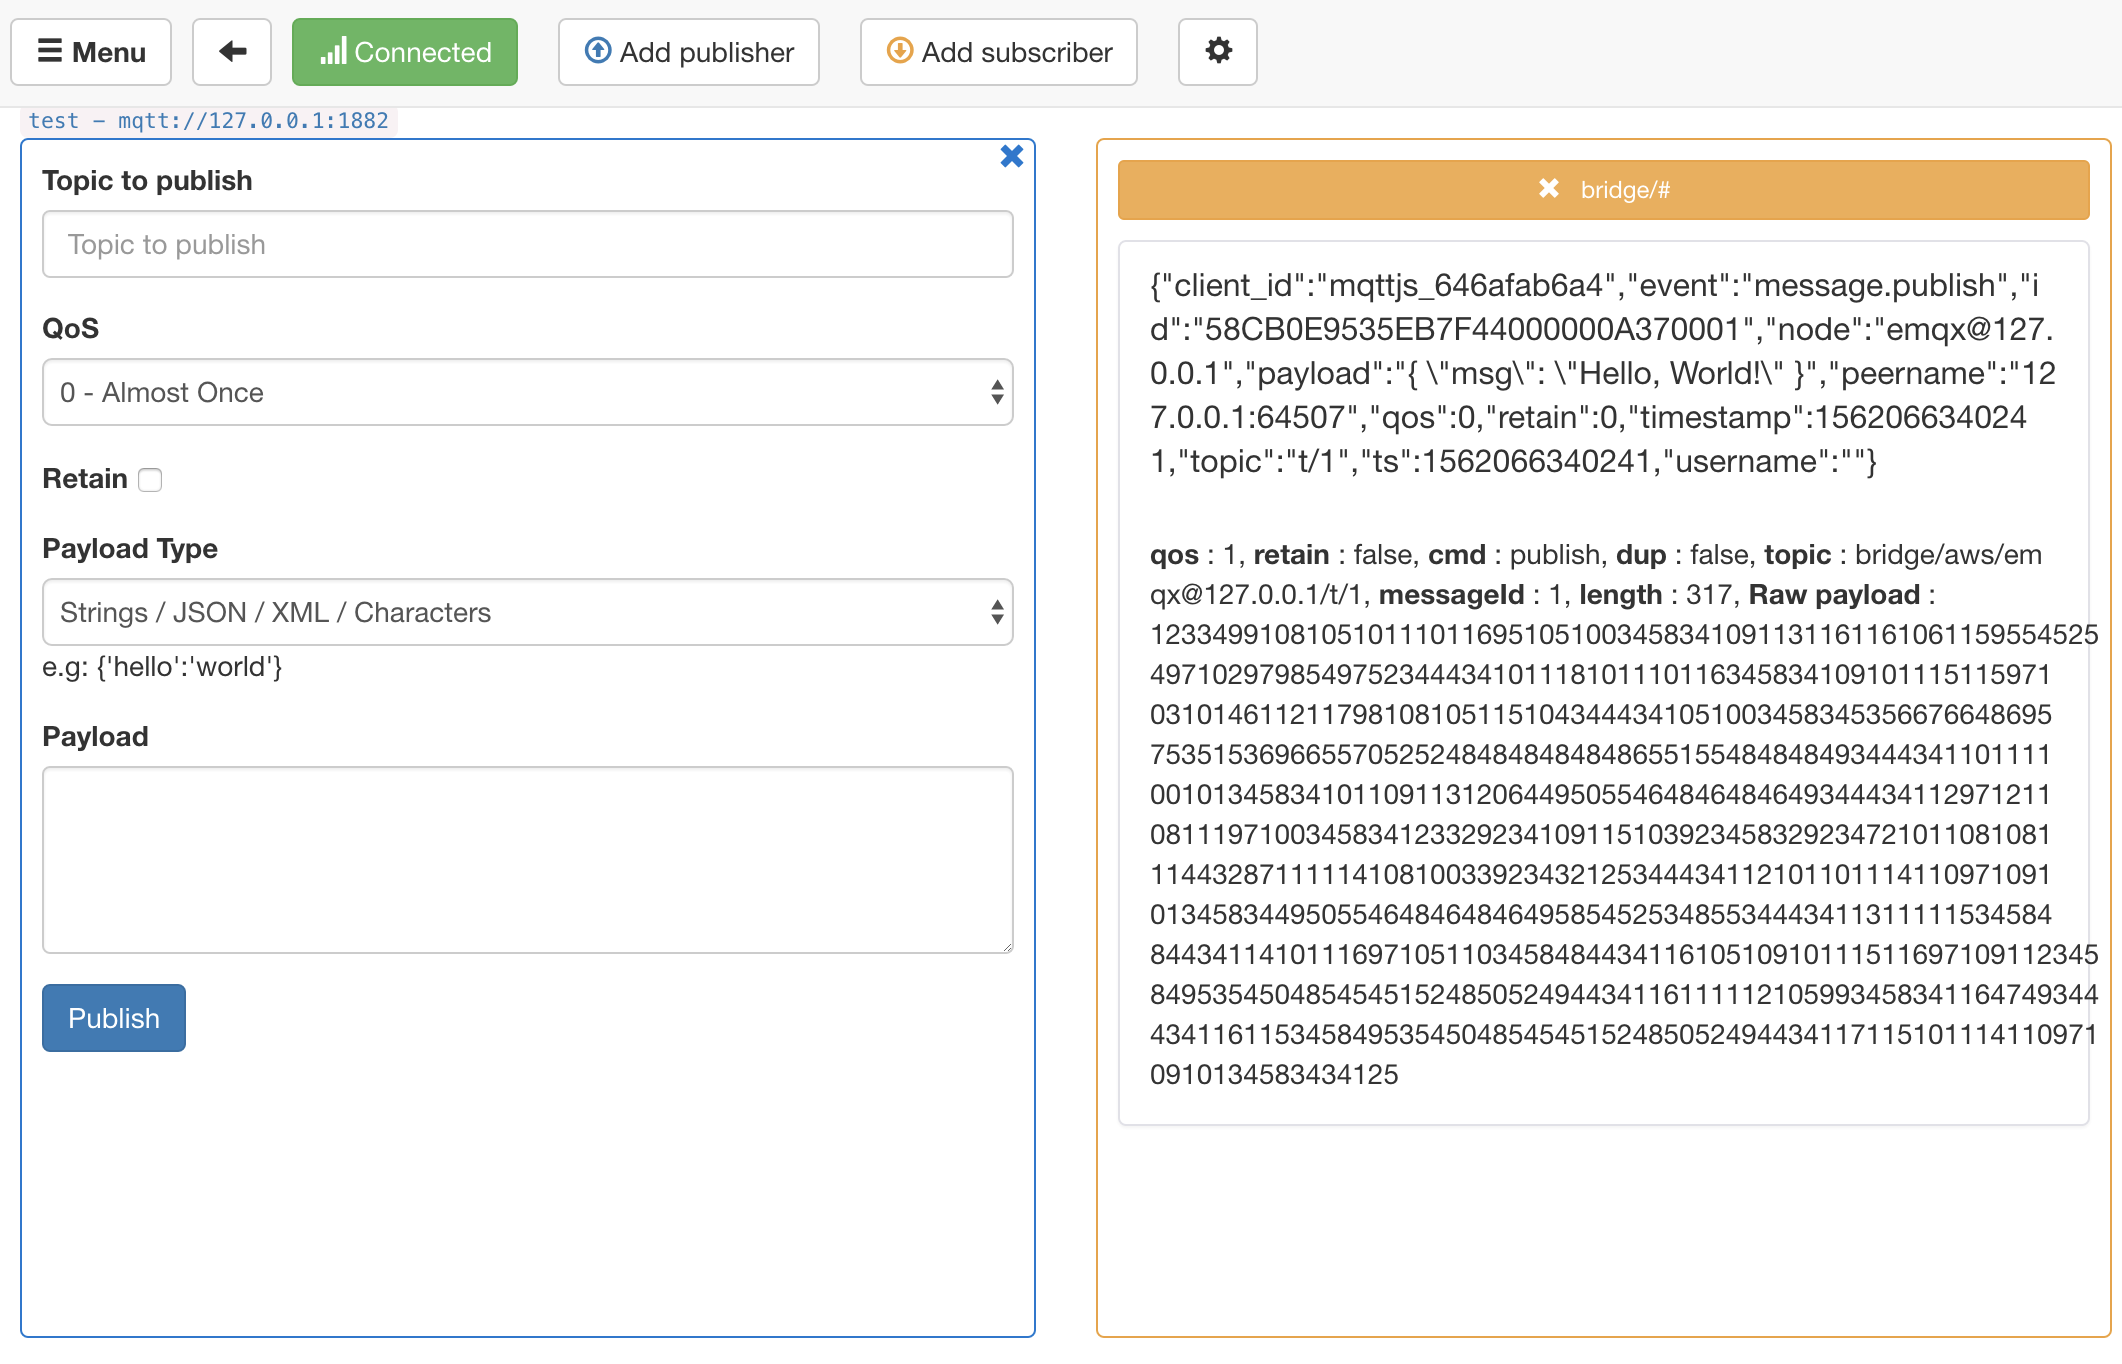
Task: Toggle the green Connected status button
Action: [x=405, y=52]
